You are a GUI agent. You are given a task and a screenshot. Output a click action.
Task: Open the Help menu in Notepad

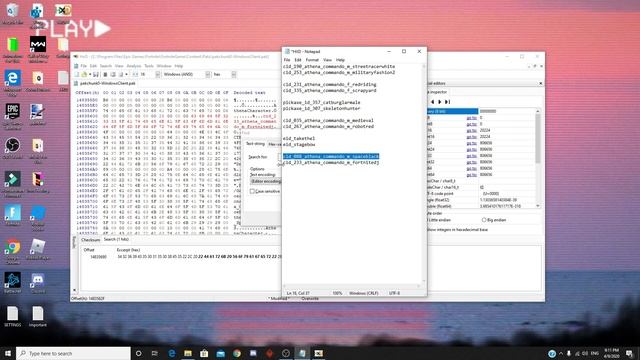(x=340, y=60)
